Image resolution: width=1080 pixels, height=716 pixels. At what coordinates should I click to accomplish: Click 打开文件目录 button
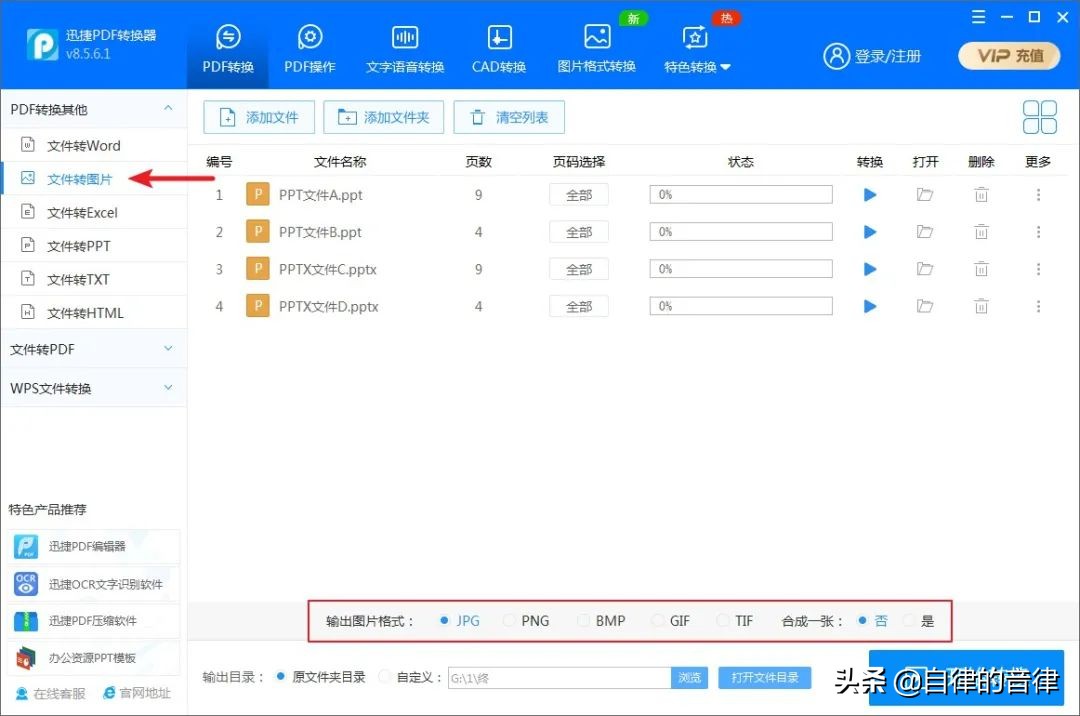coord(765,677)
